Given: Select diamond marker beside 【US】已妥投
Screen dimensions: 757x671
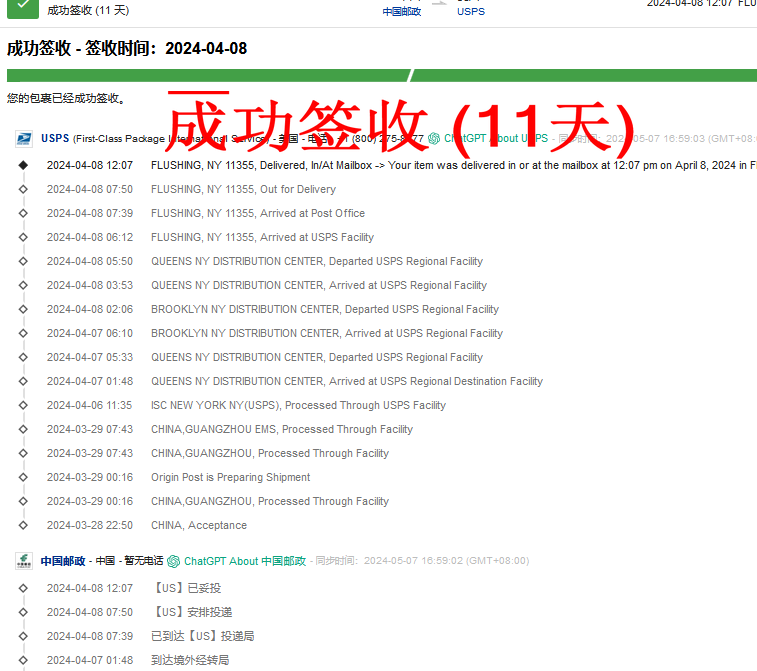Looking at the screenshot, I should point(23,588).
